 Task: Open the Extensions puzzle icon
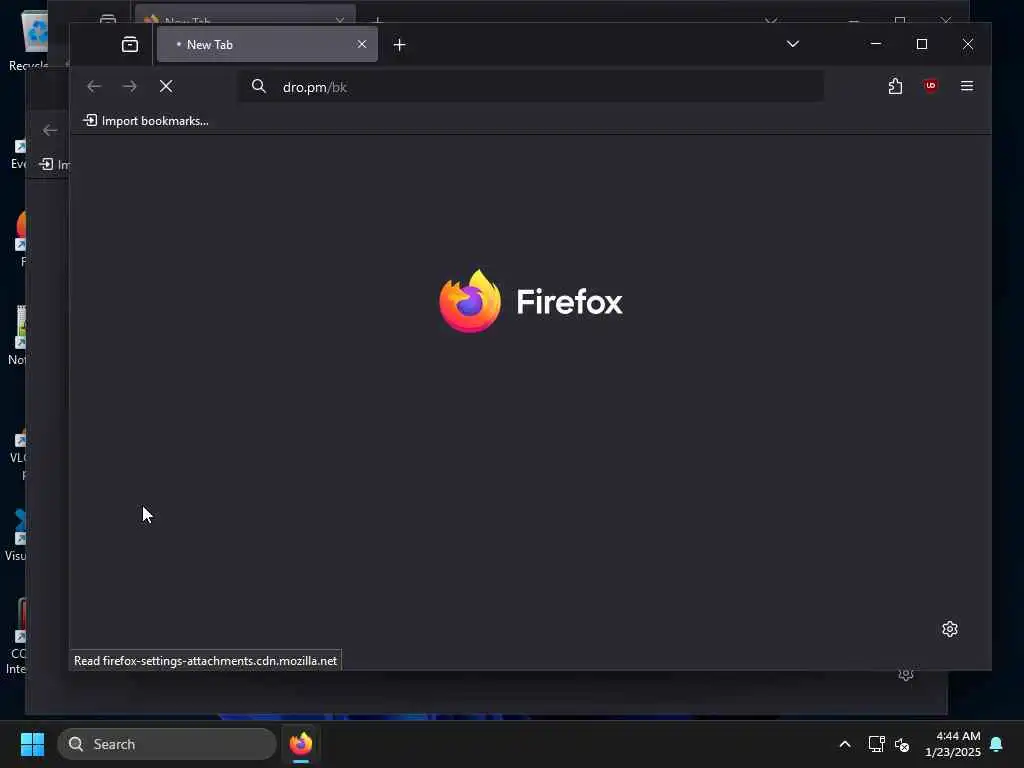895,86
